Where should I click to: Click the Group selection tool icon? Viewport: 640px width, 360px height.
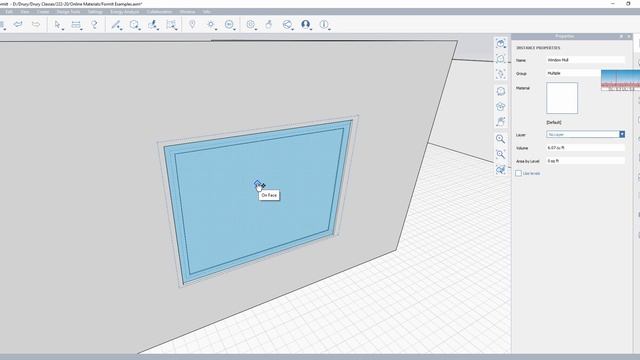(171, 24)
